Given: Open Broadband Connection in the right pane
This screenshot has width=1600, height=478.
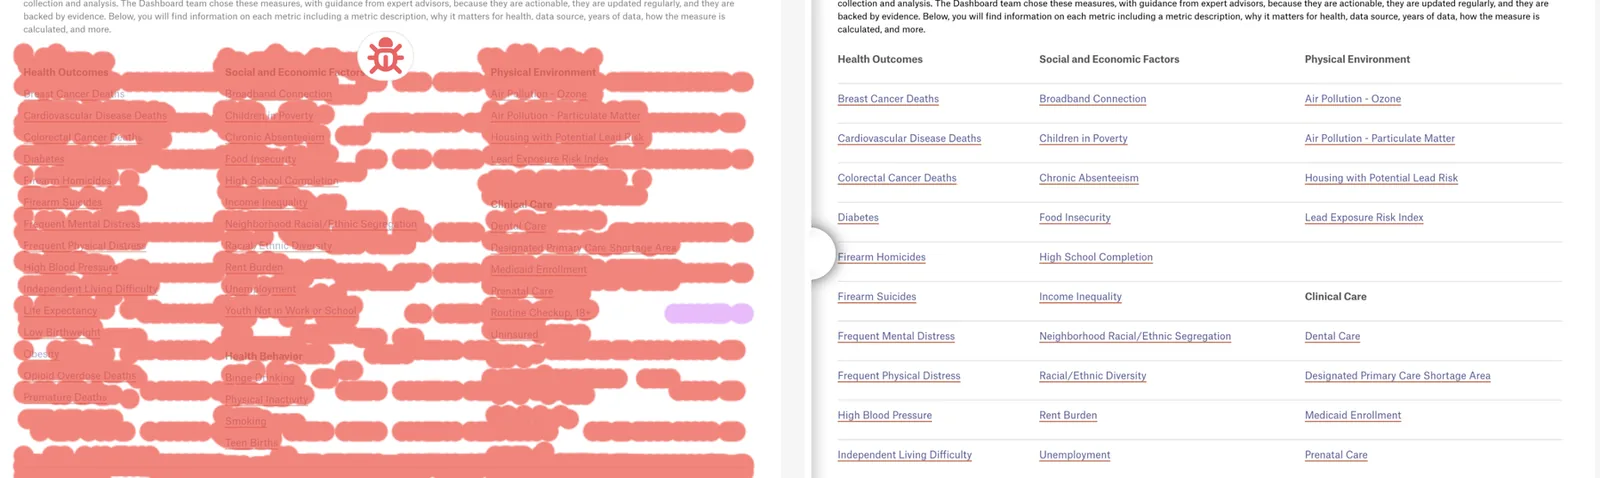Looking at the screenshot, I should pyautogui.click(x=1093, y=99).
